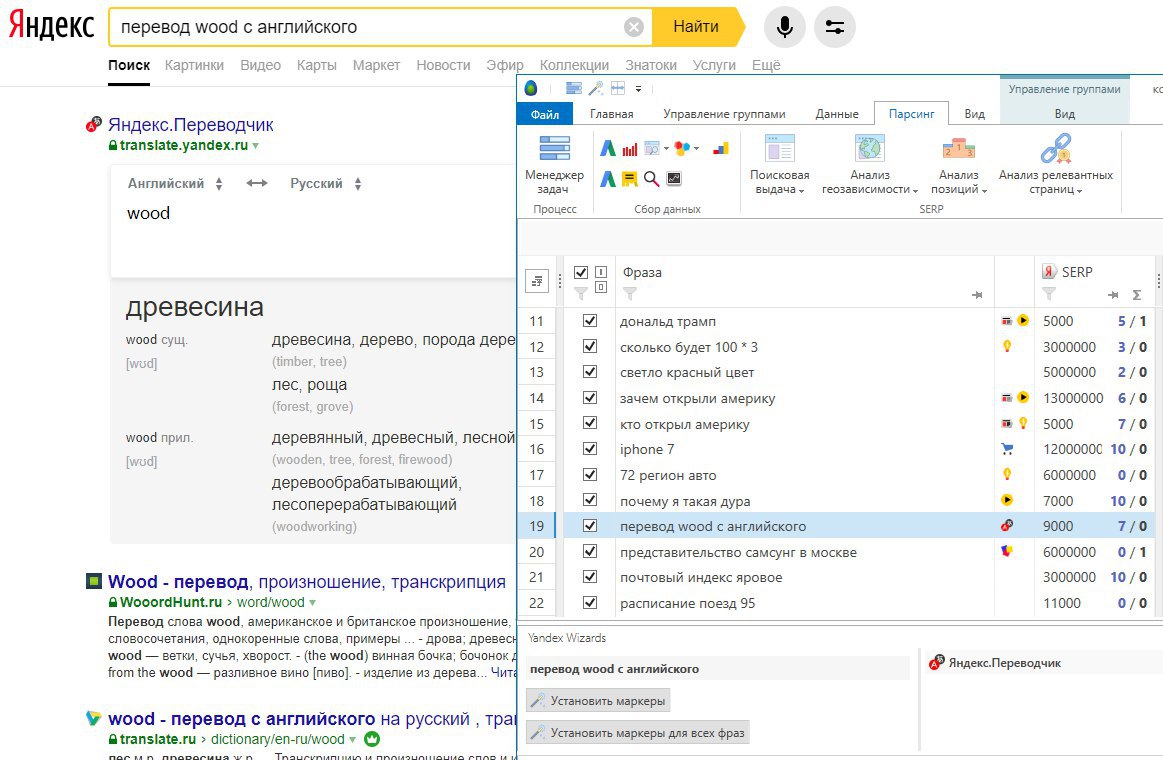The image size is (1163, 760).
Task: Expand the Анализ геозависимости dropdown arrow
Action: tap(915, 191)
